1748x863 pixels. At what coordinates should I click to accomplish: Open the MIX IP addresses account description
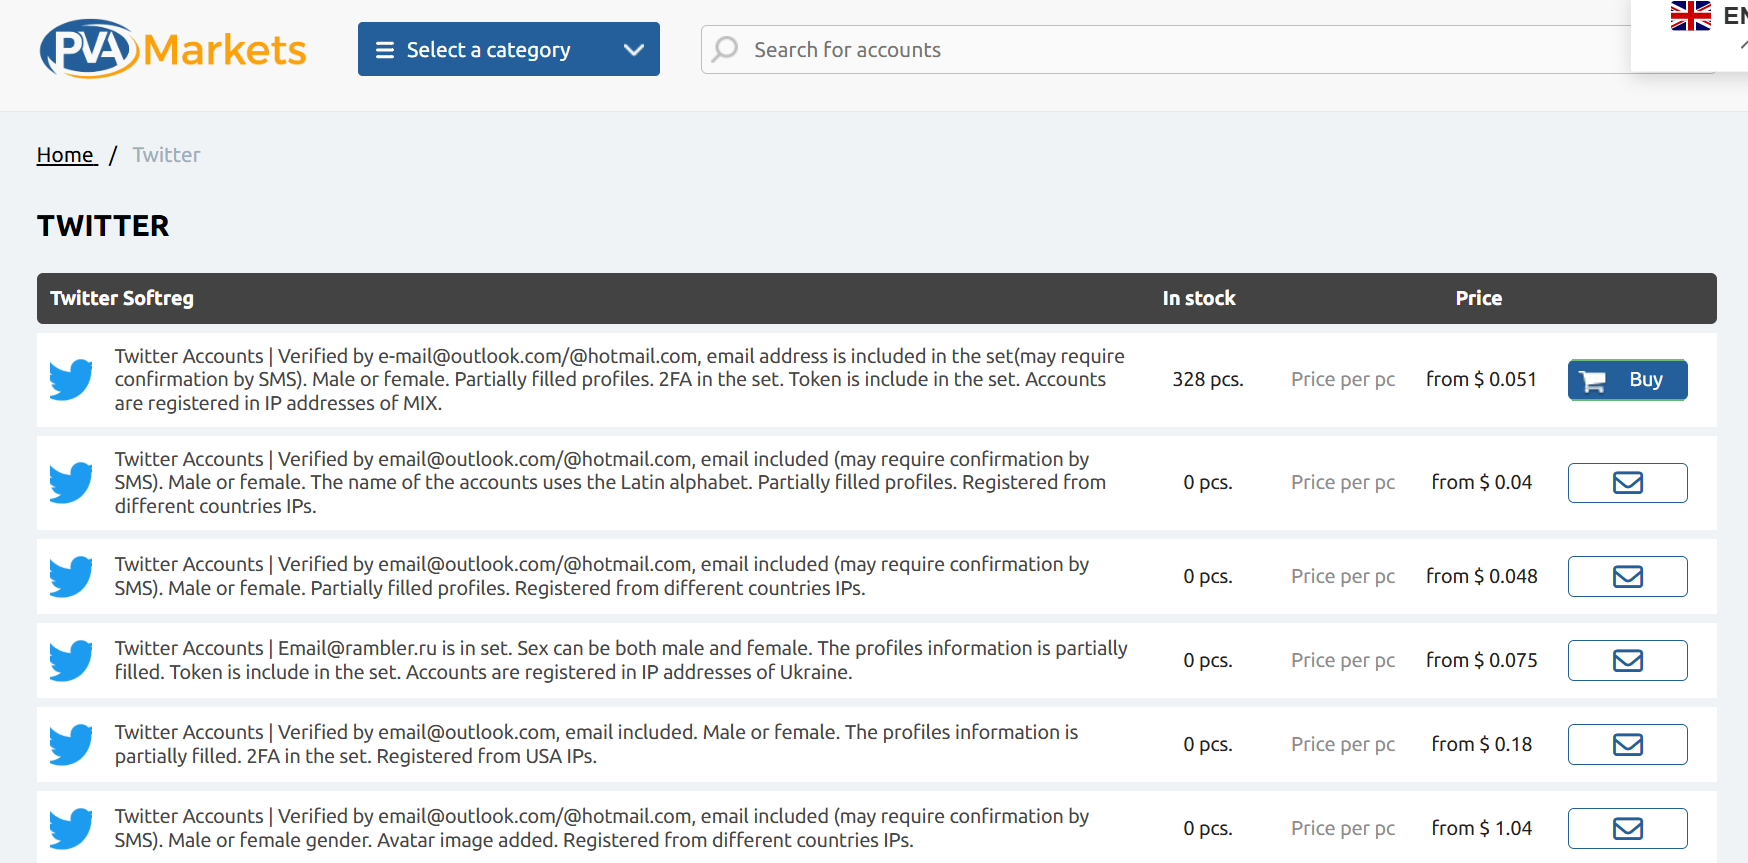point(620,380)
